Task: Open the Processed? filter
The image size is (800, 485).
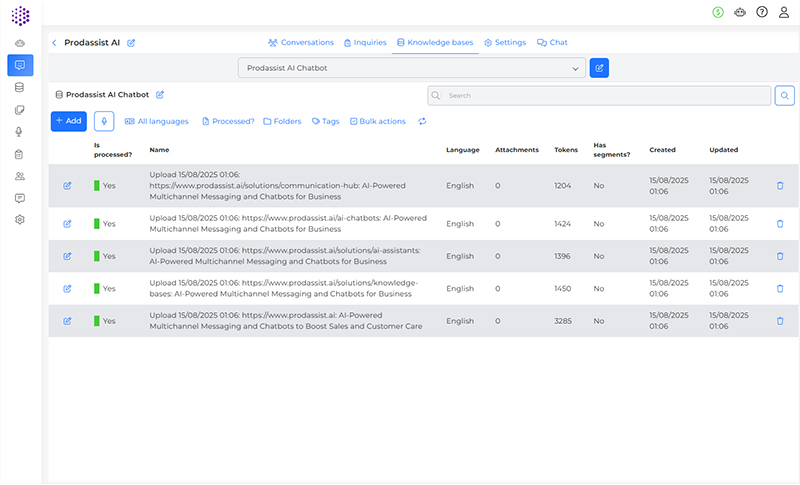Action: tap(228, 121)
